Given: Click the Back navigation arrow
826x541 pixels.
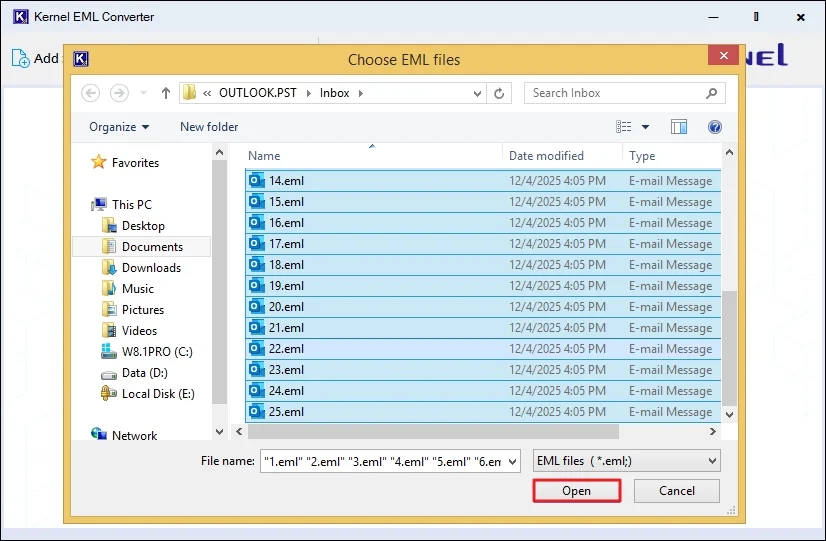Looking at the screenshot, I should point(90,93).
